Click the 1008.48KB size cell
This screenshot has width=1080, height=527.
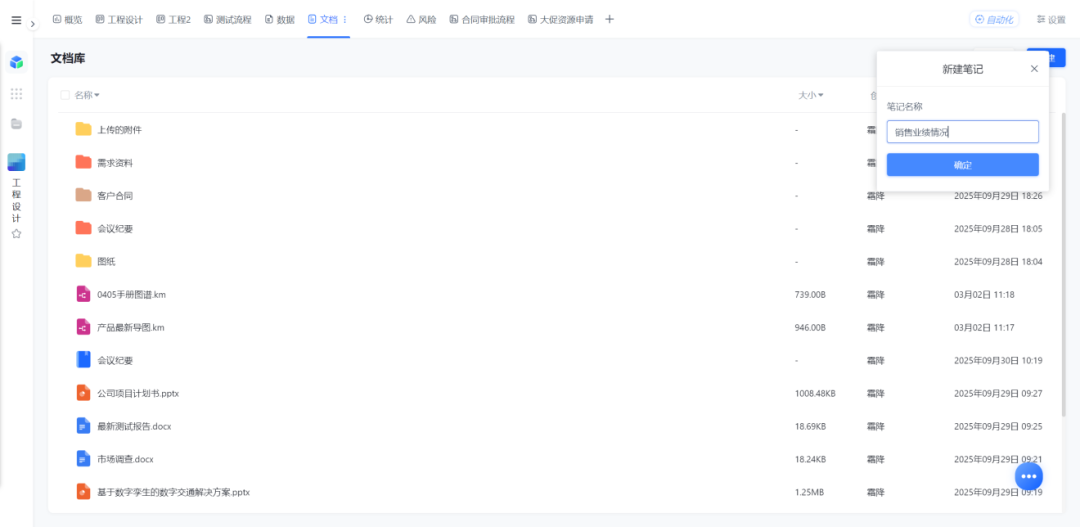pyautogui.click(x=815, y=393)
